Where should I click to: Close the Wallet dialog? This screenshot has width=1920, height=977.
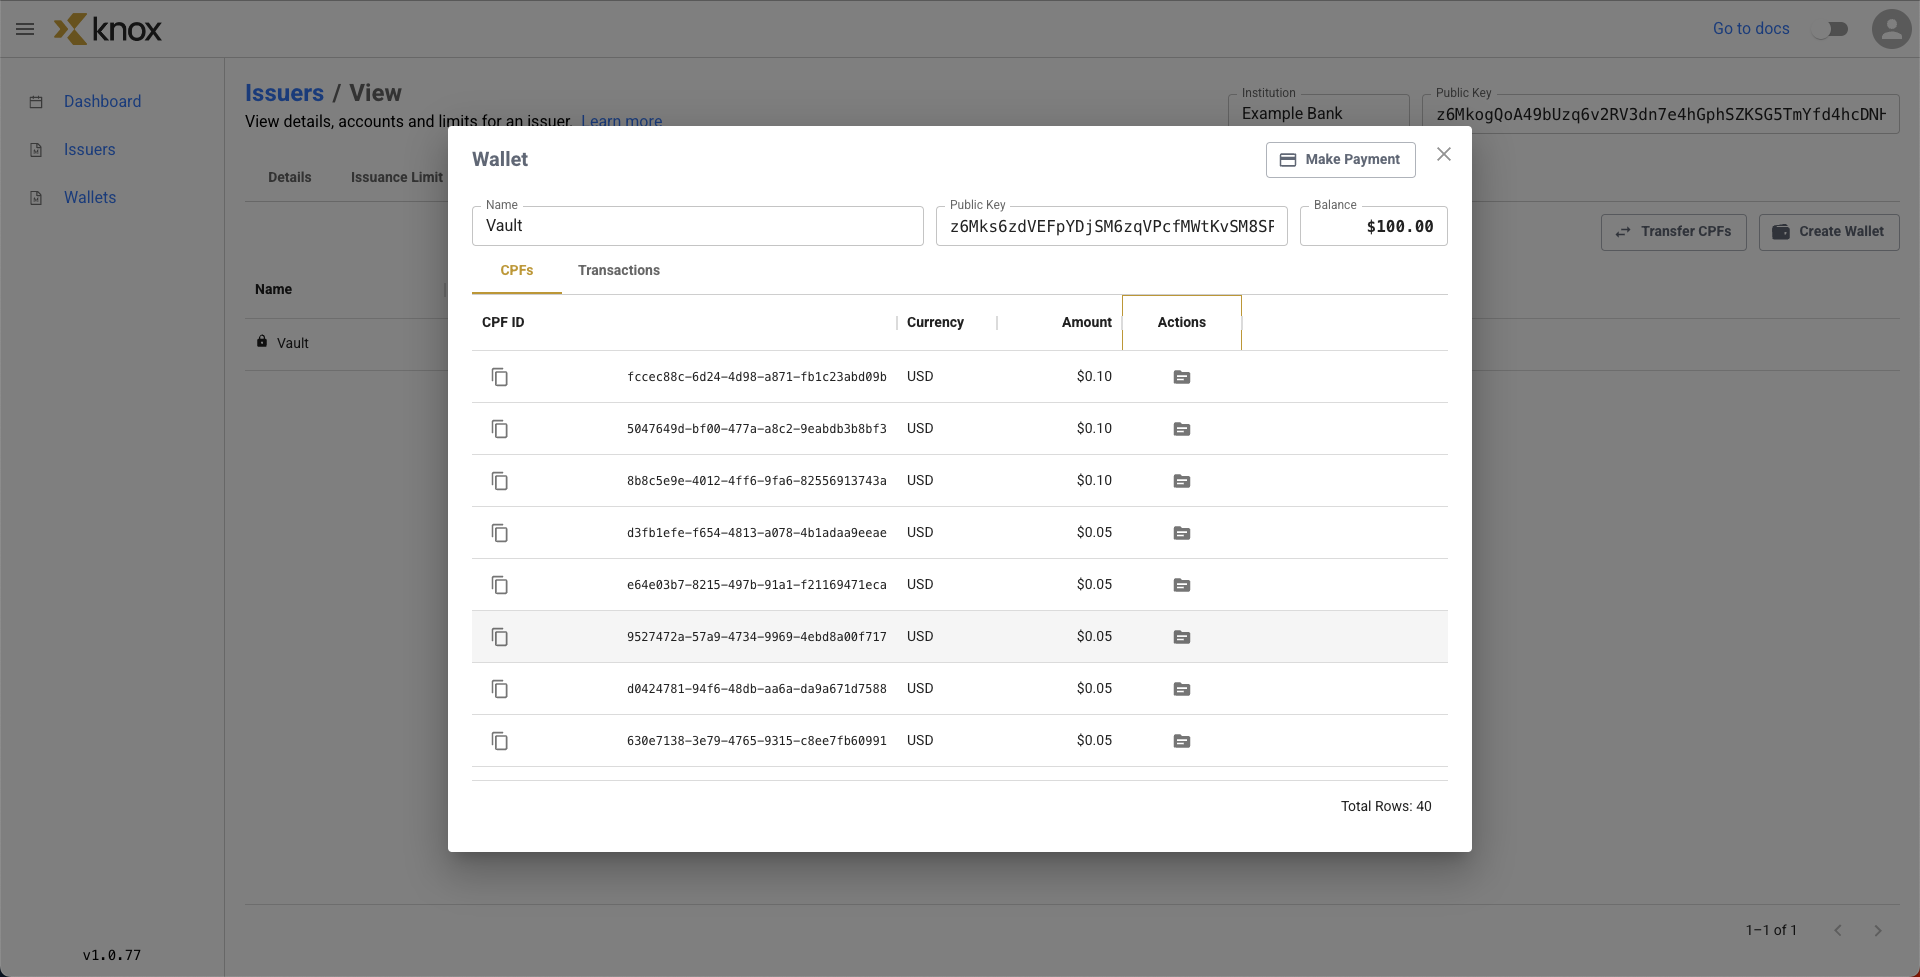pos(1444,154)
